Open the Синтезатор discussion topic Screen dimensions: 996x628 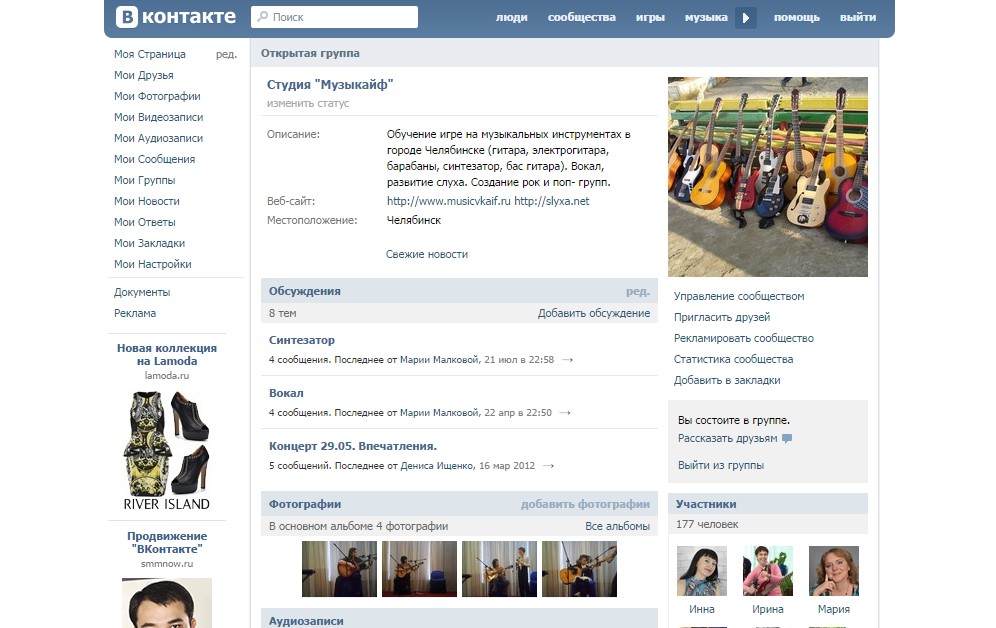(302, 340)
